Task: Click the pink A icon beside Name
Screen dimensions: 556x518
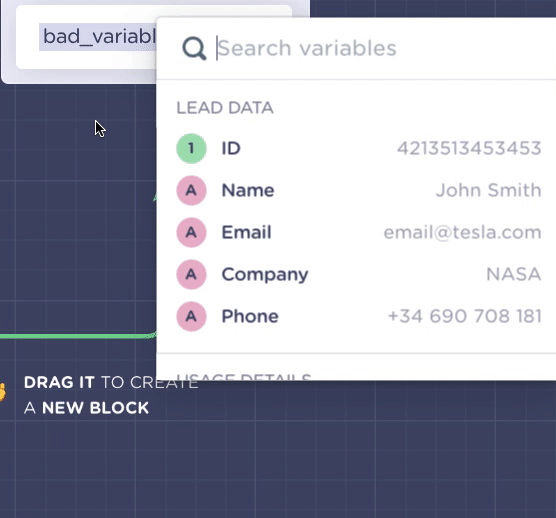Action: [191, 190]
